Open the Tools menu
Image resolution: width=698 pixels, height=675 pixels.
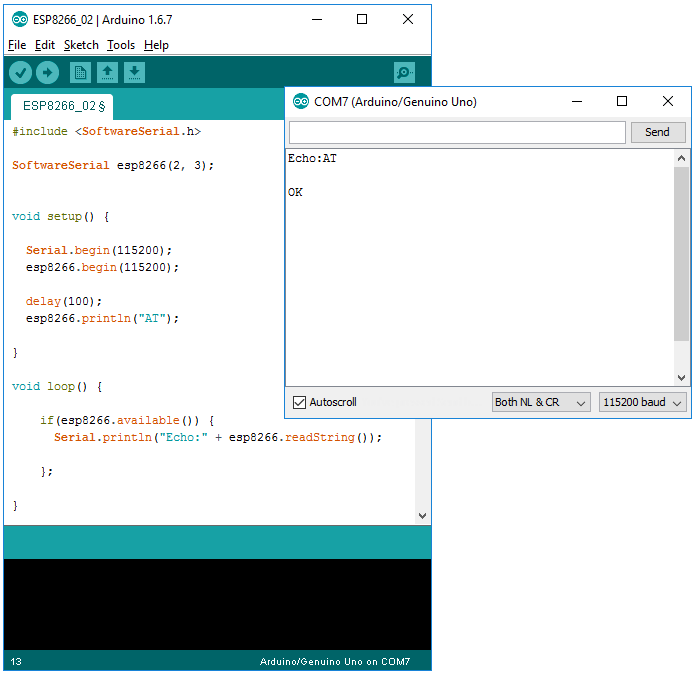(x=121, y=45)
